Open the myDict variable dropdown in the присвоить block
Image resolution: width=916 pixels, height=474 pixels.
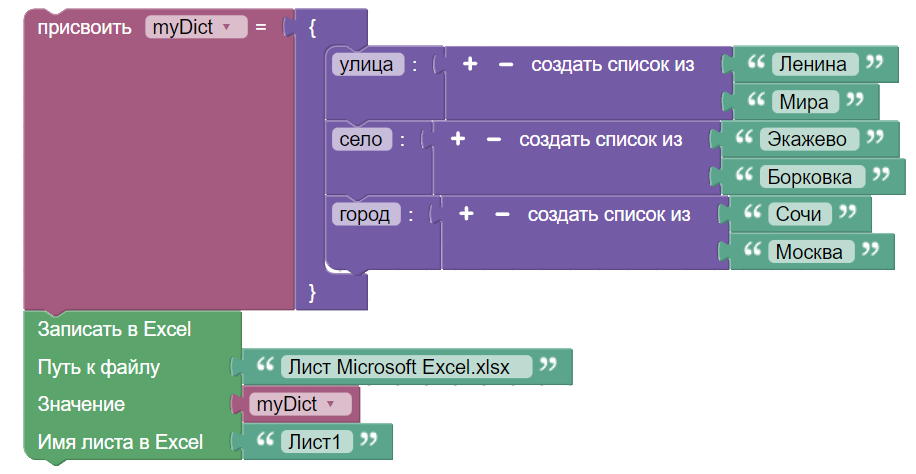196,28
